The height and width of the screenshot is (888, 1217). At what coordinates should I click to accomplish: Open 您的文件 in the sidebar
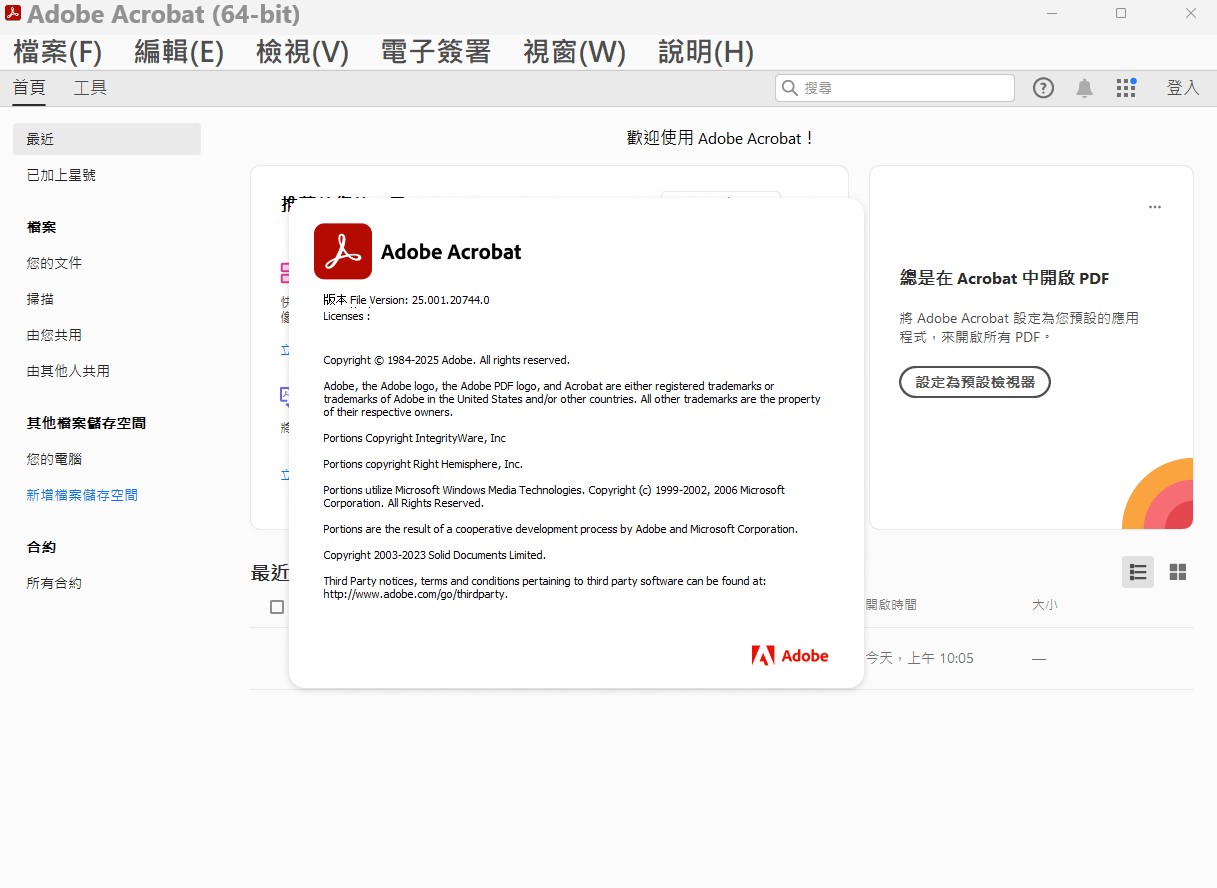click(54, 263)
